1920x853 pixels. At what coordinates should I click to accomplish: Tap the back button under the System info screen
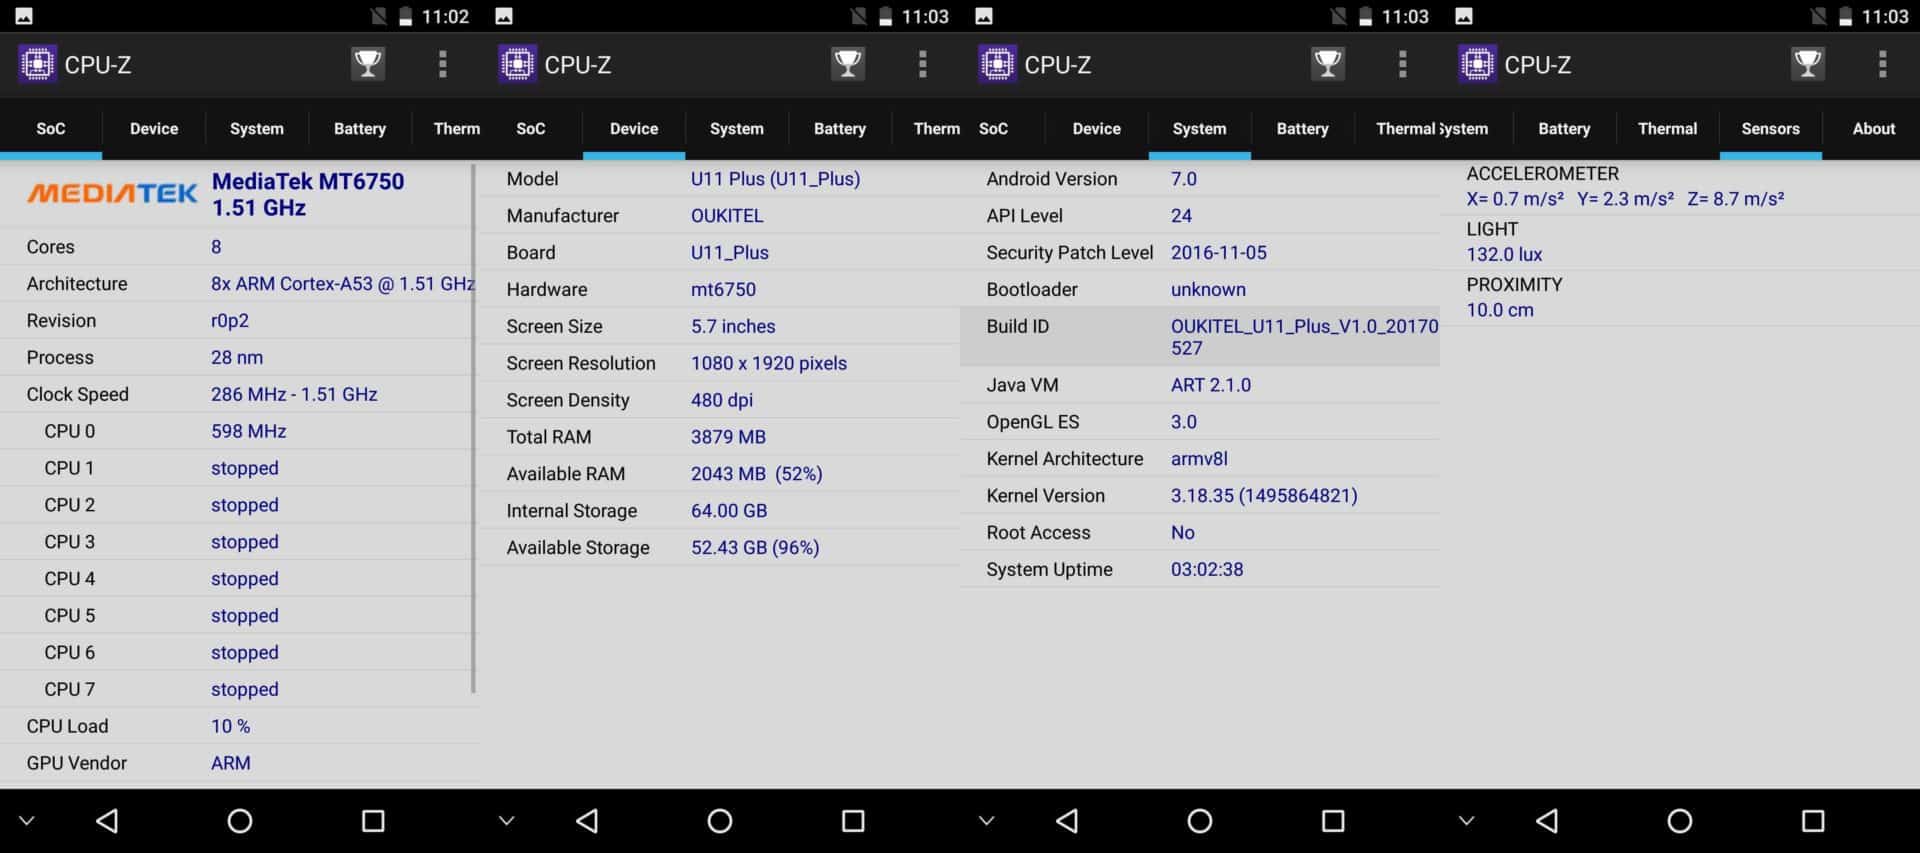(x=1067, y=821)
